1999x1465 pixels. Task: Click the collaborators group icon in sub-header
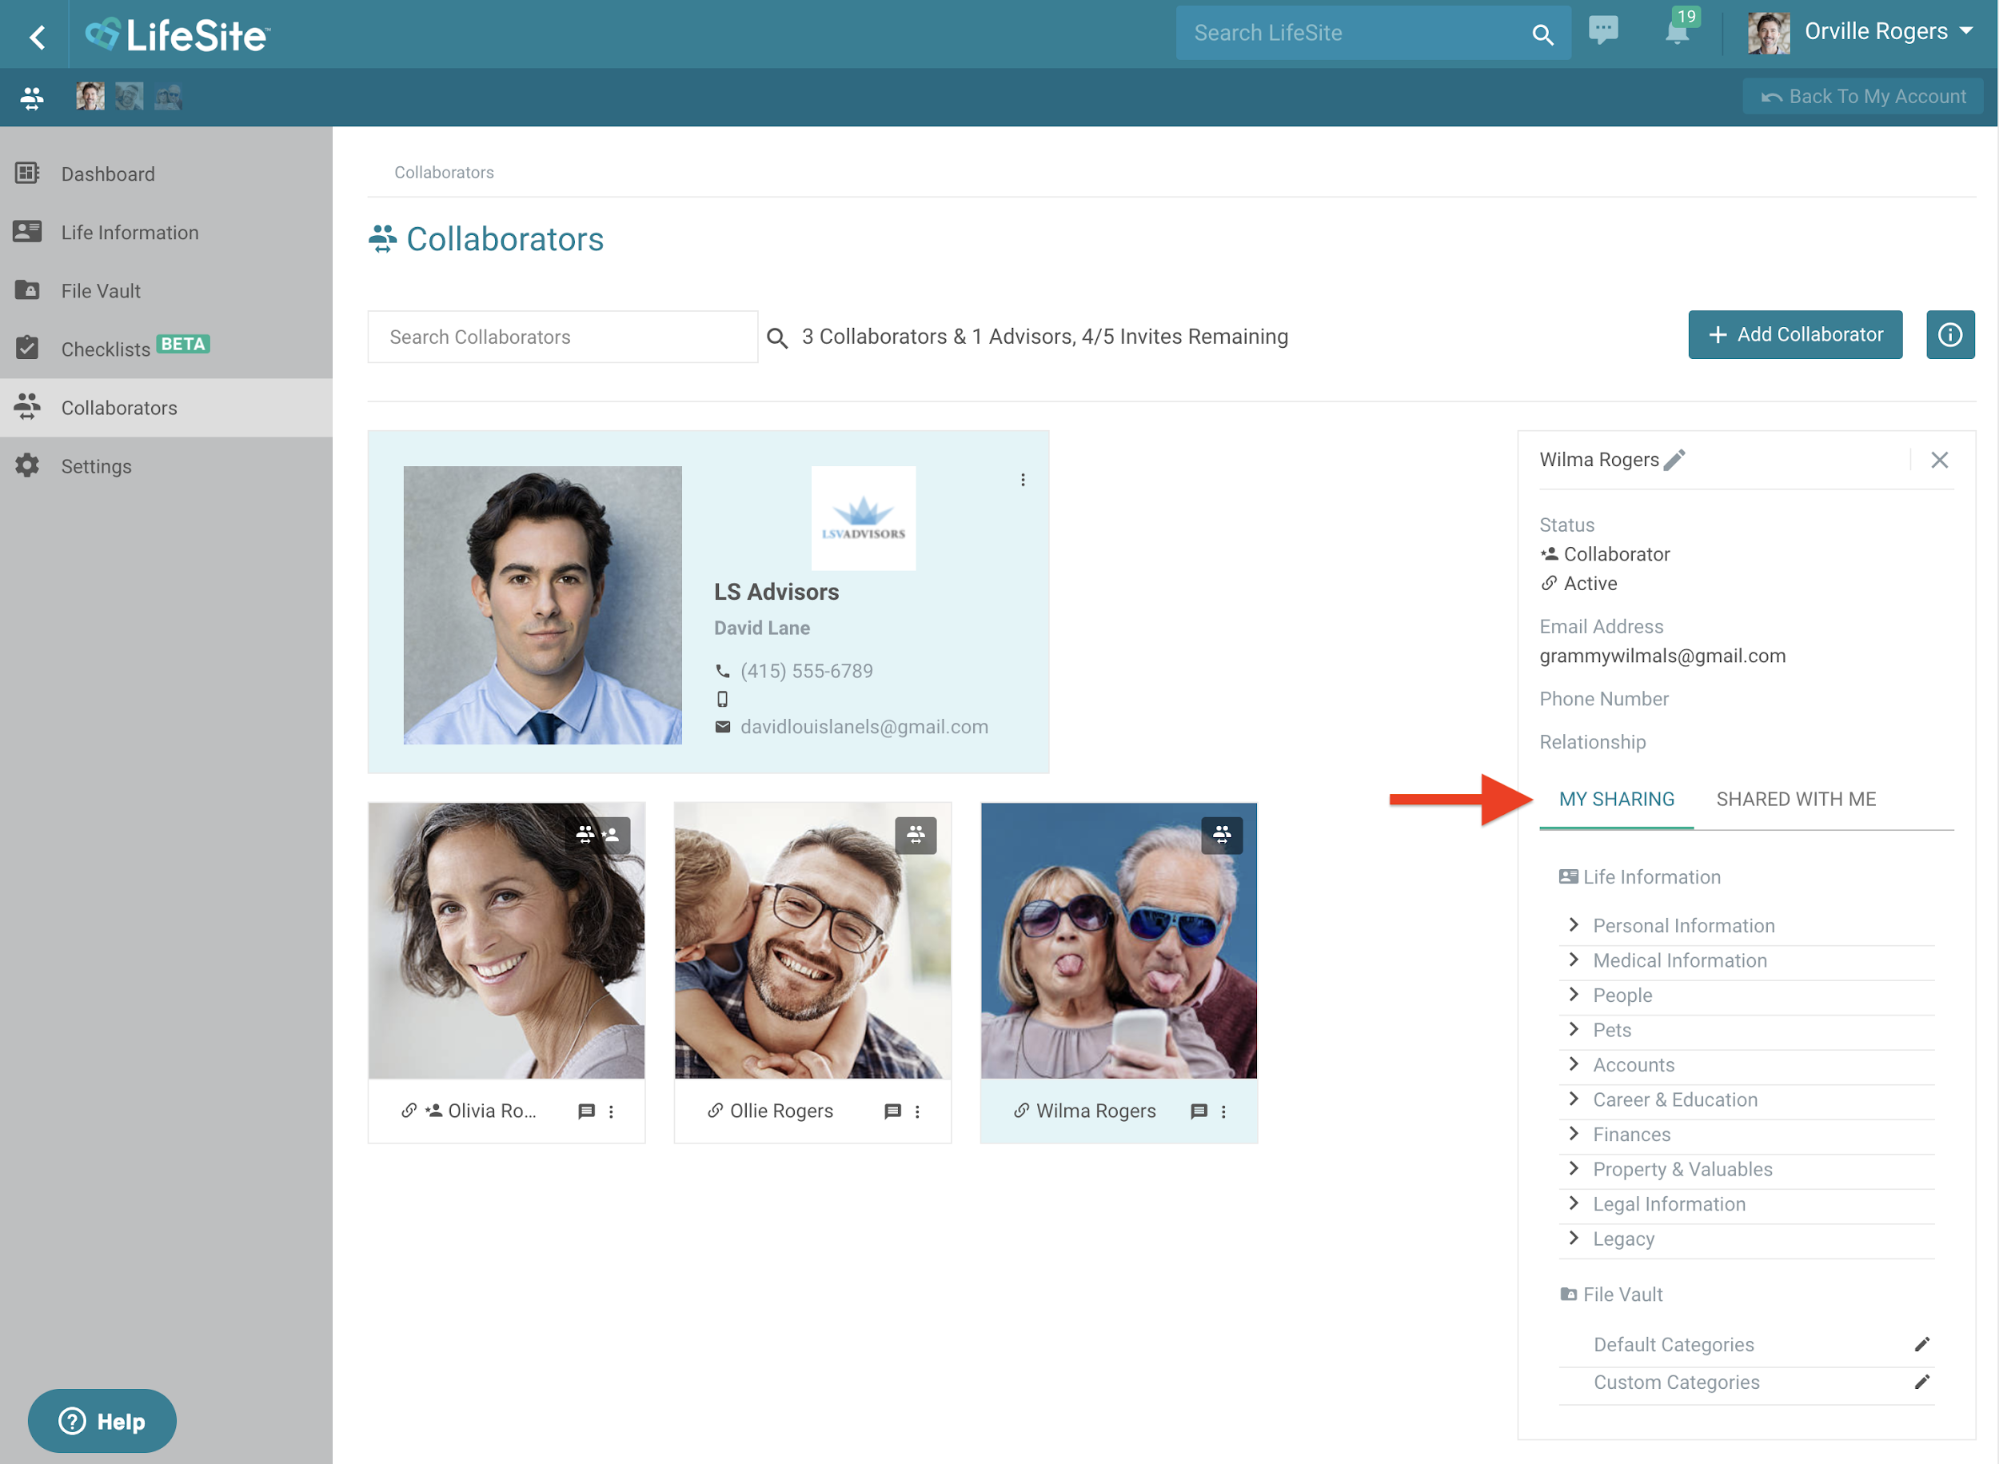pyautogui.click(x=32, y=97)
